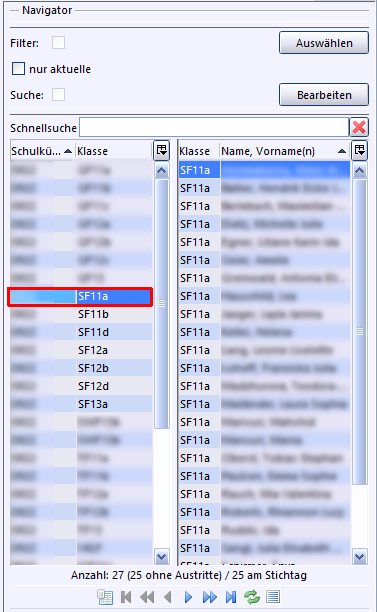Click the table clipboard icon in bottom toolbar
The image size is (377, 612).
click(105, 597)
